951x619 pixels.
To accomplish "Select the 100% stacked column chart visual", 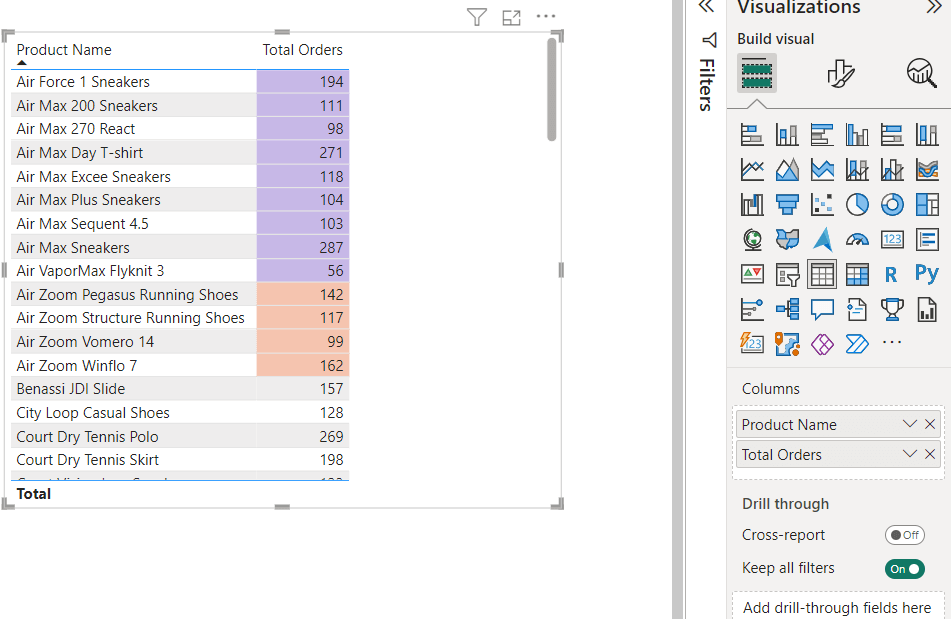I will [927, 135].
